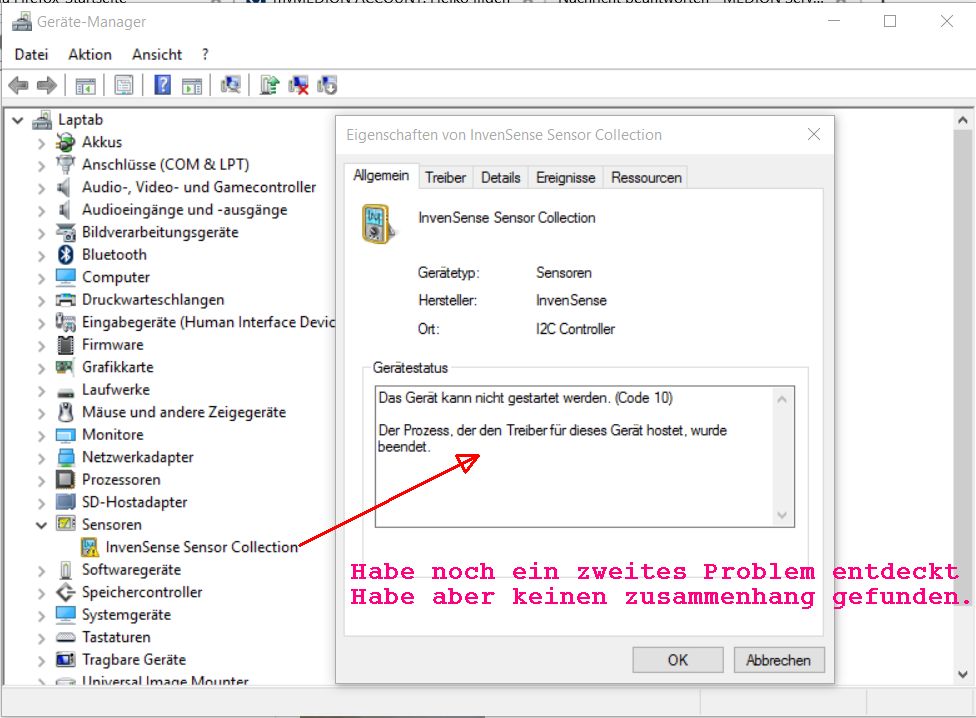
Task: Select InvenSense Sensor Collection device
Action: [x=202, y=547]
